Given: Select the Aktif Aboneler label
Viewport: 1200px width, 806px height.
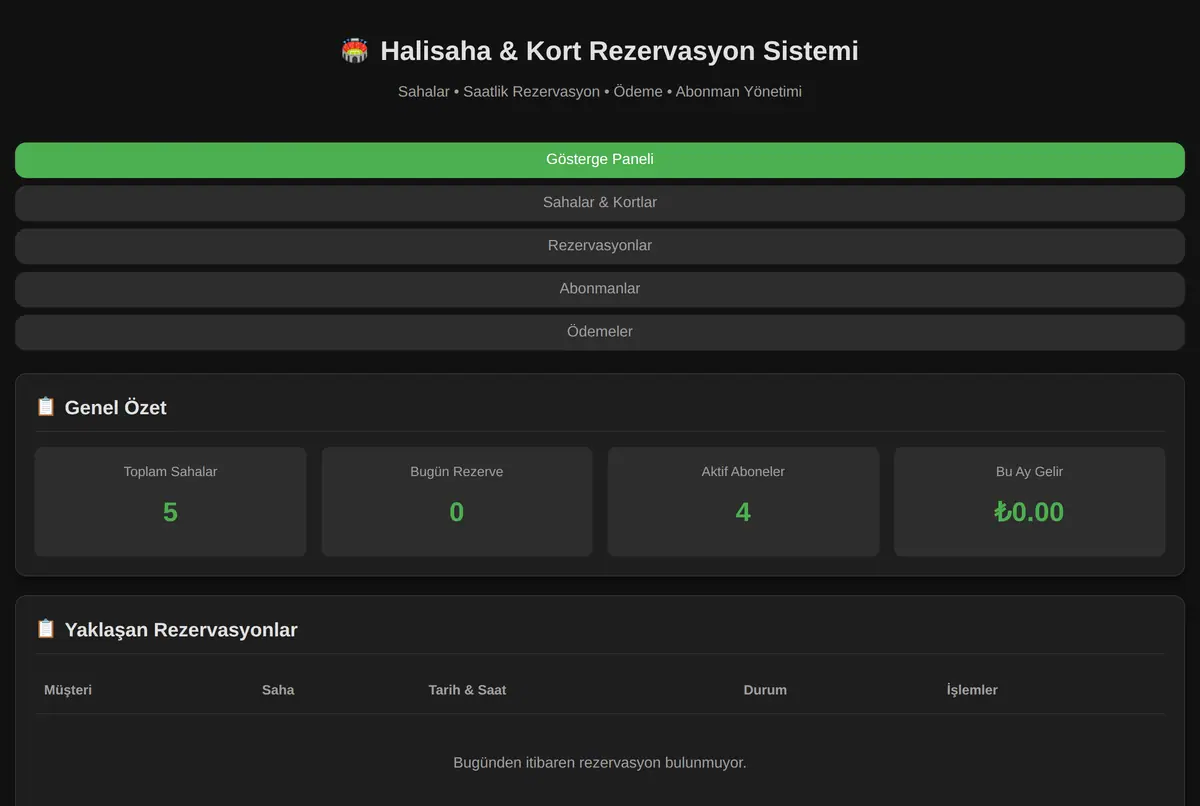Looking at the screenshot, I should [x=743, y=472].
